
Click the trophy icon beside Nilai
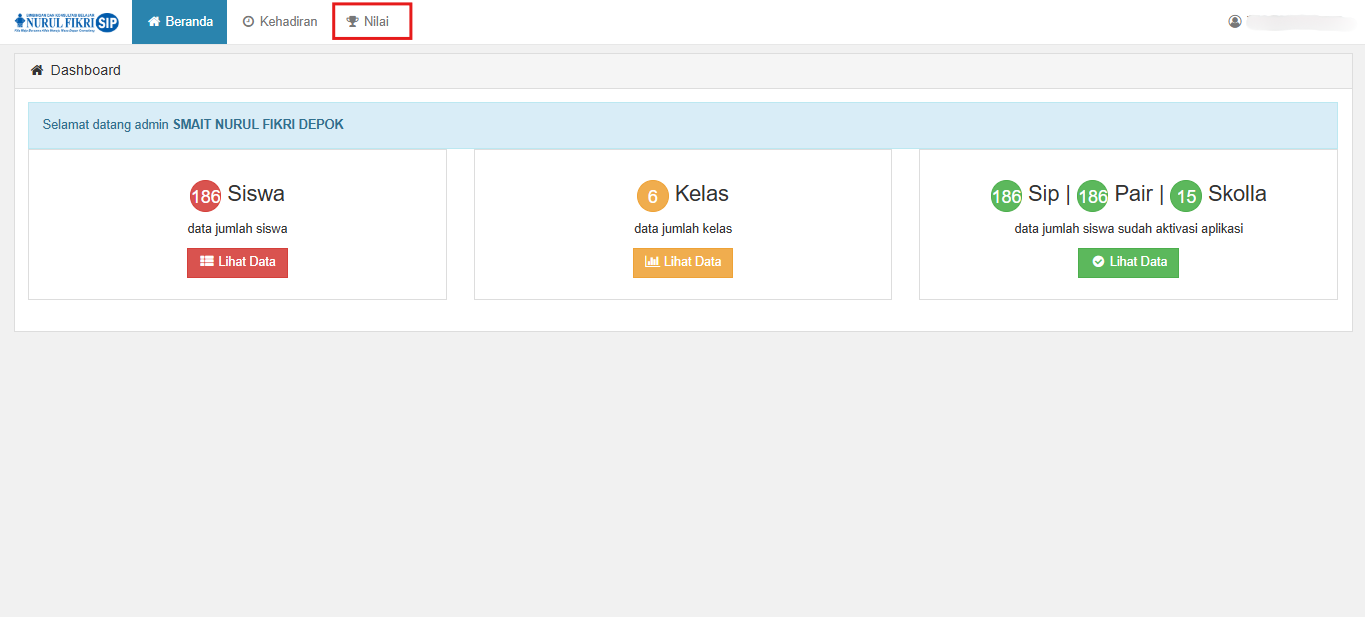coord(352,22)
